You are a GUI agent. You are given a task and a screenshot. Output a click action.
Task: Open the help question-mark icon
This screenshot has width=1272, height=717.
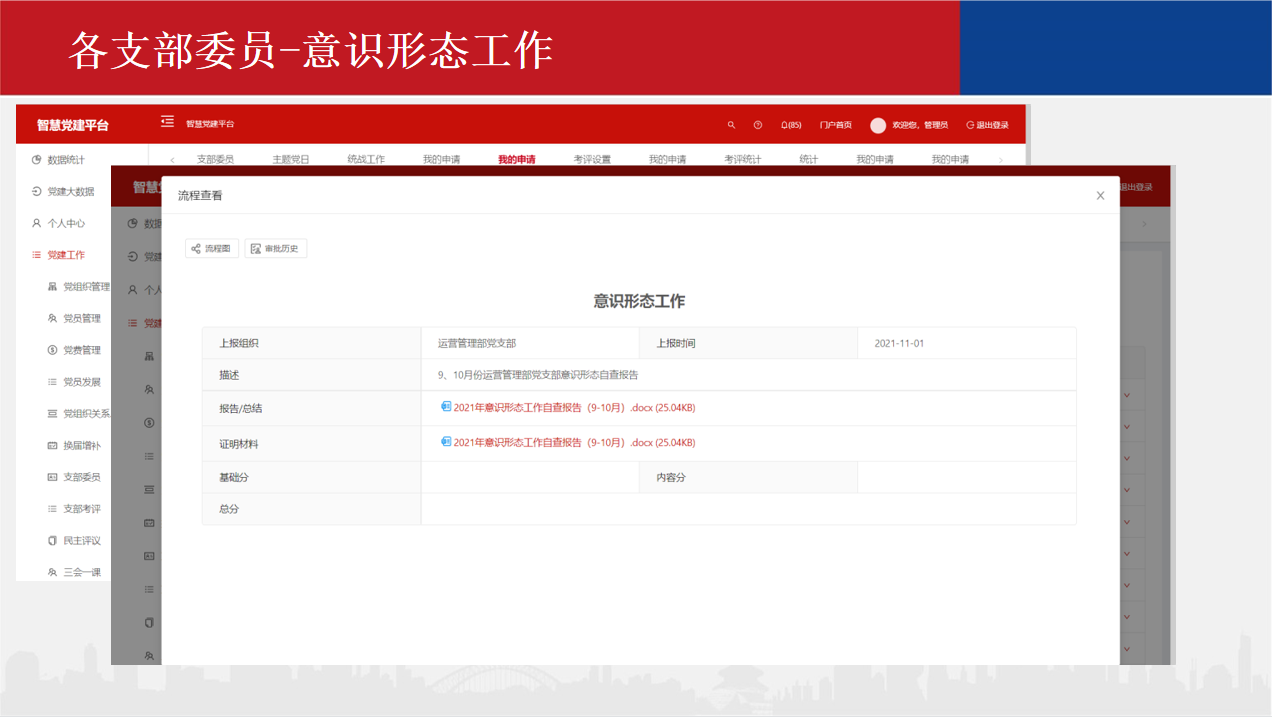[757, 125]
